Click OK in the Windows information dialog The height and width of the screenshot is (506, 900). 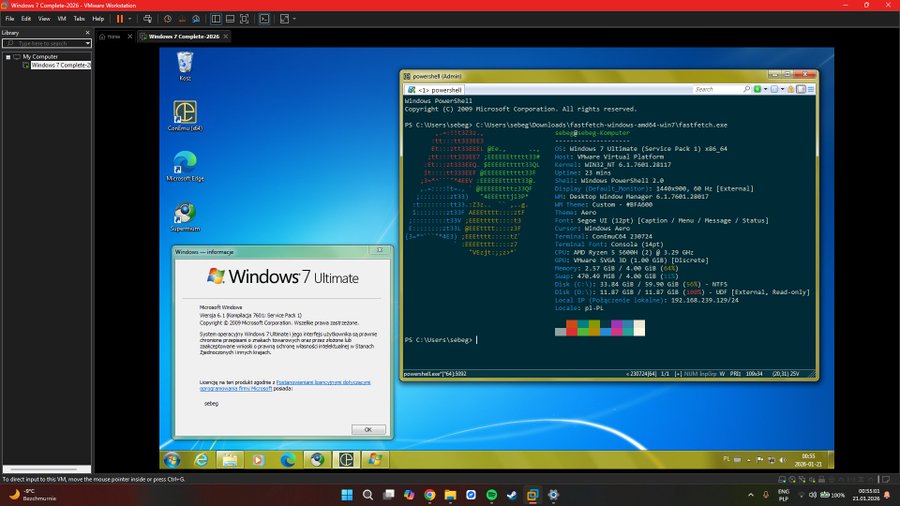pos(368,429)
